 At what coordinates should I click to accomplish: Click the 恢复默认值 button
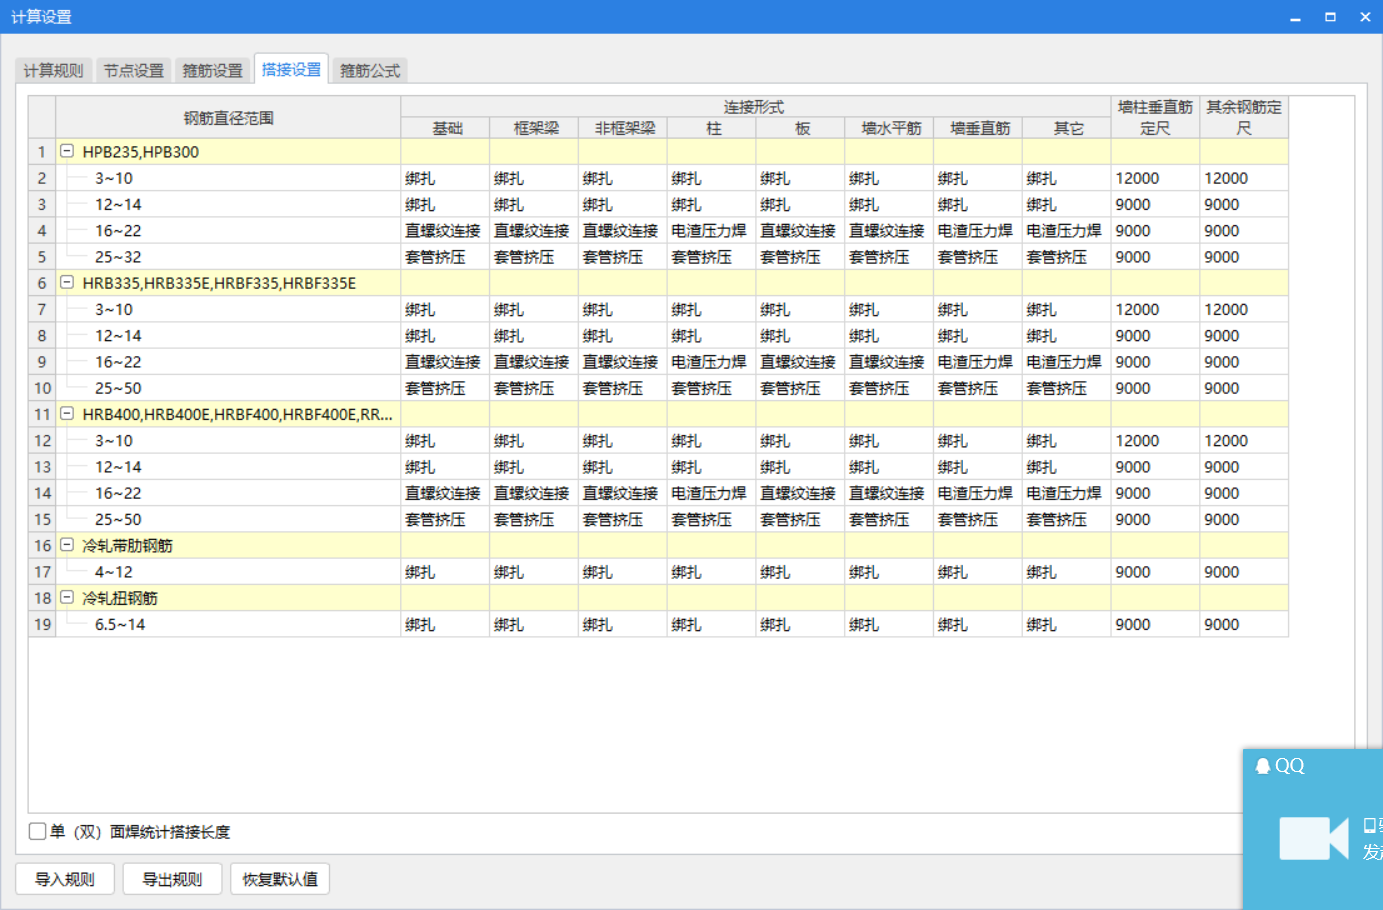point(280,879)
